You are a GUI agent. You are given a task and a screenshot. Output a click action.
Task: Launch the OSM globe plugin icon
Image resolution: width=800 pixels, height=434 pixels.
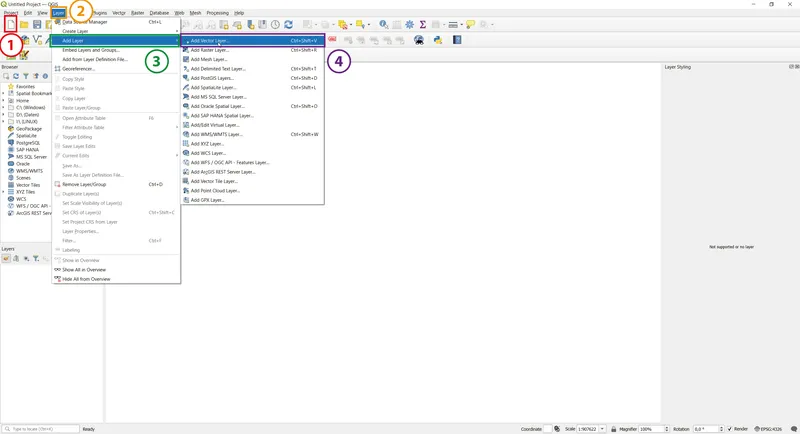click(x=419, y=40)
